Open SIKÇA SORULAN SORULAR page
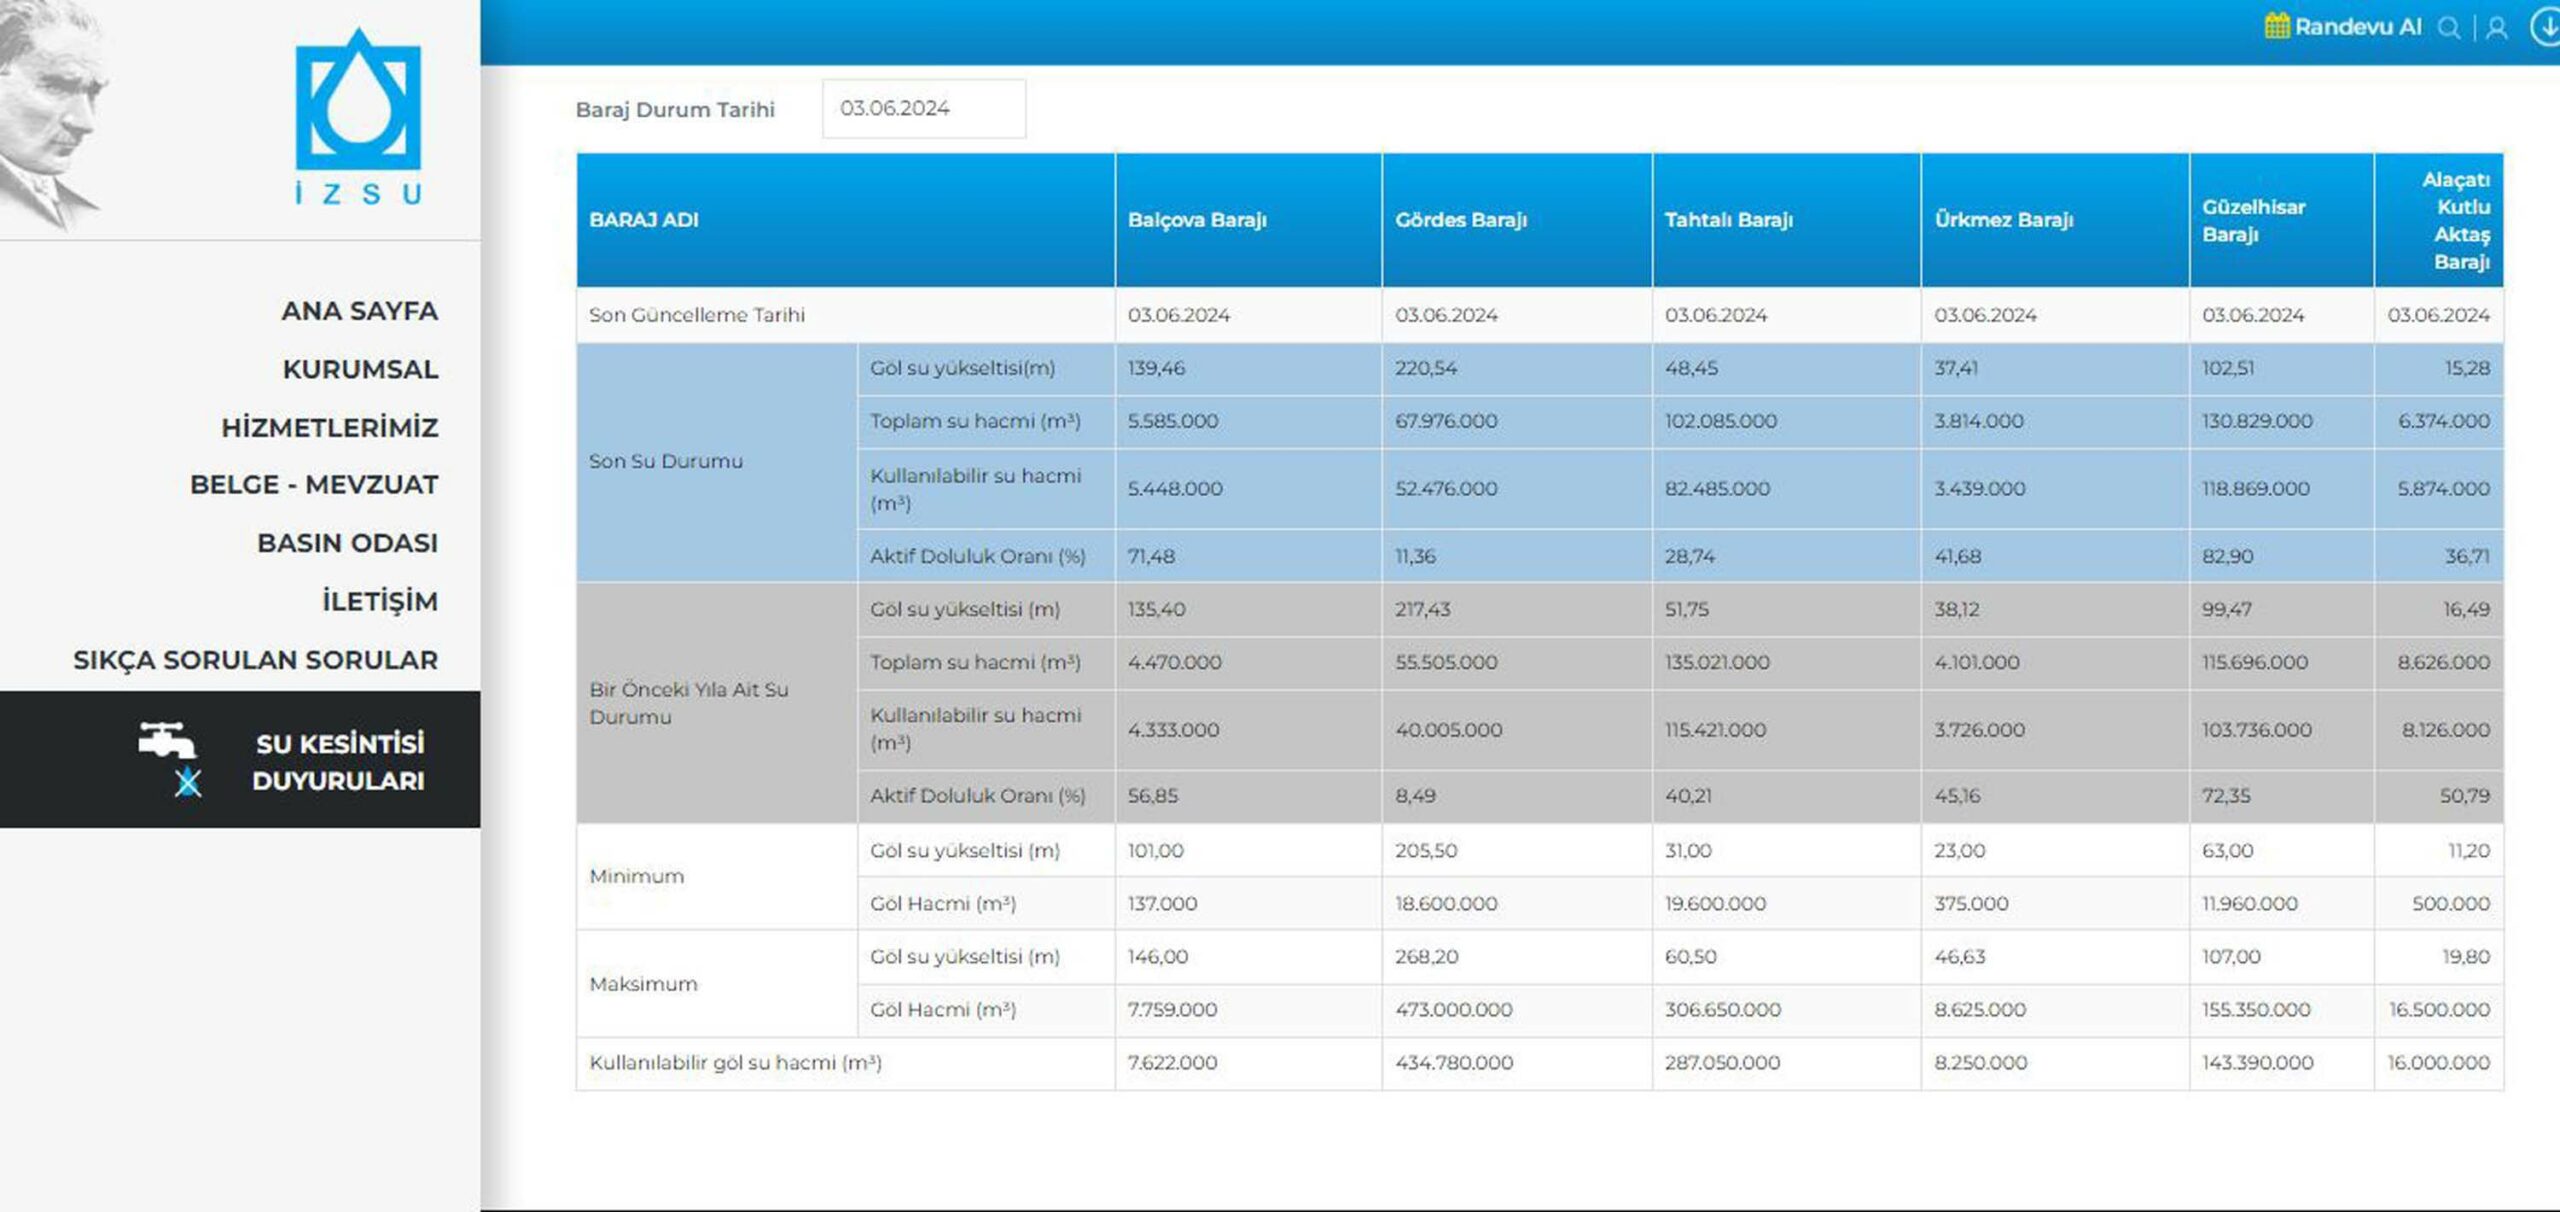2560x1212 pixels. tap(255, 660)
